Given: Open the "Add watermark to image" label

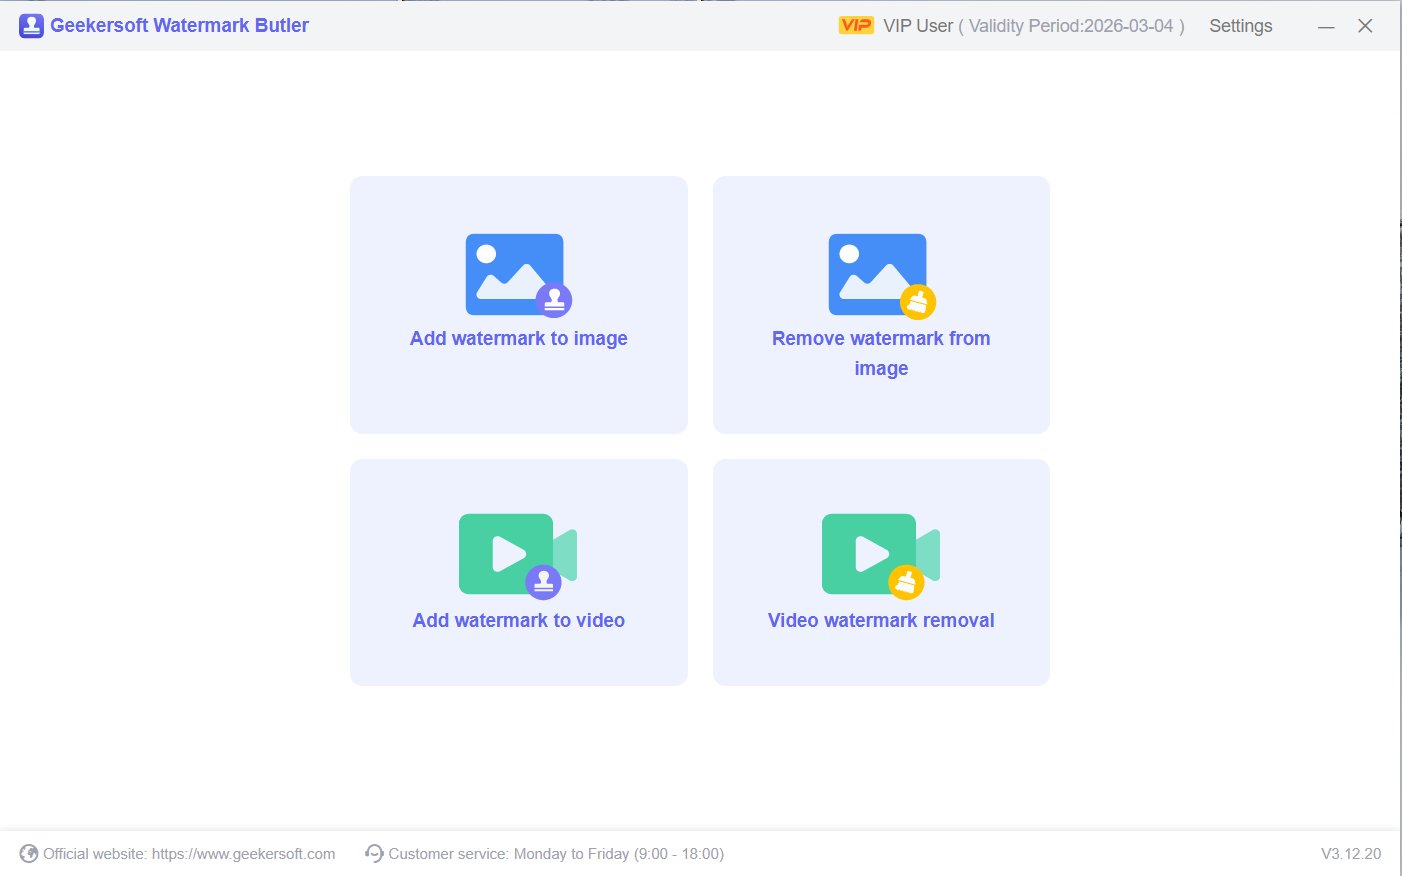Looking at the screenshot, I should point(519,338).
